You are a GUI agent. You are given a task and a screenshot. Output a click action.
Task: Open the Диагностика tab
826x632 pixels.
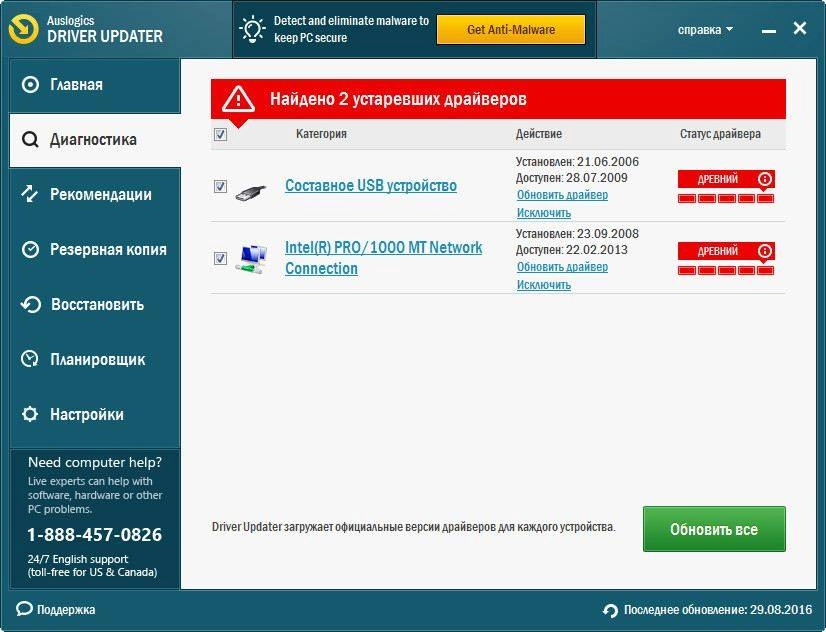pos(95,140)
